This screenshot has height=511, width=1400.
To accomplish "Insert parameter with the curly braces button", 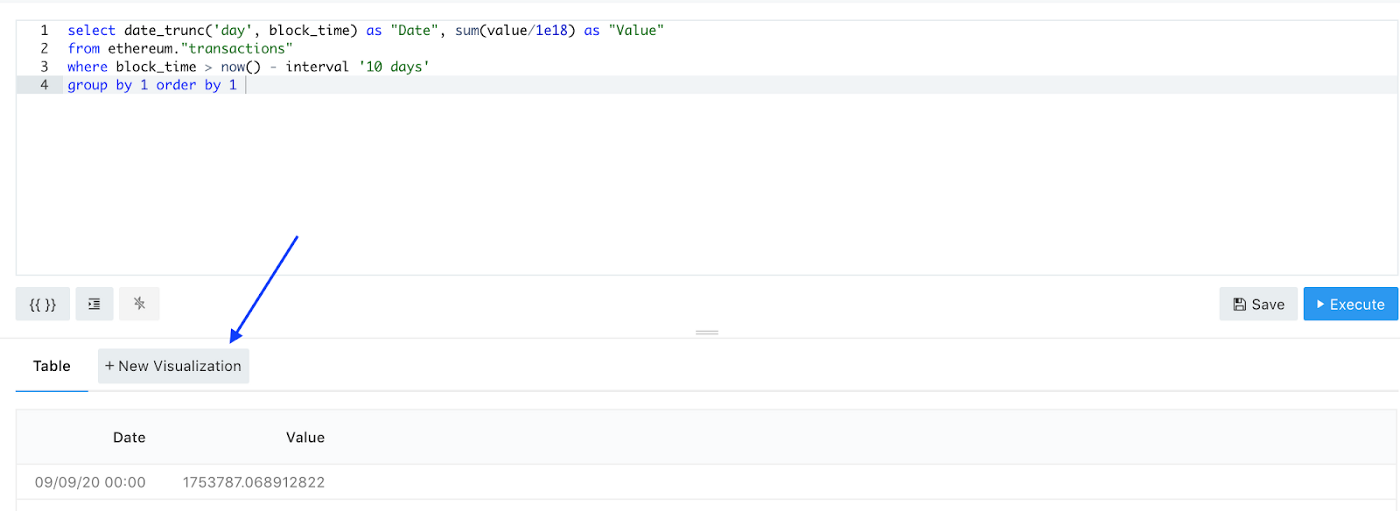I will coord(43,304).
